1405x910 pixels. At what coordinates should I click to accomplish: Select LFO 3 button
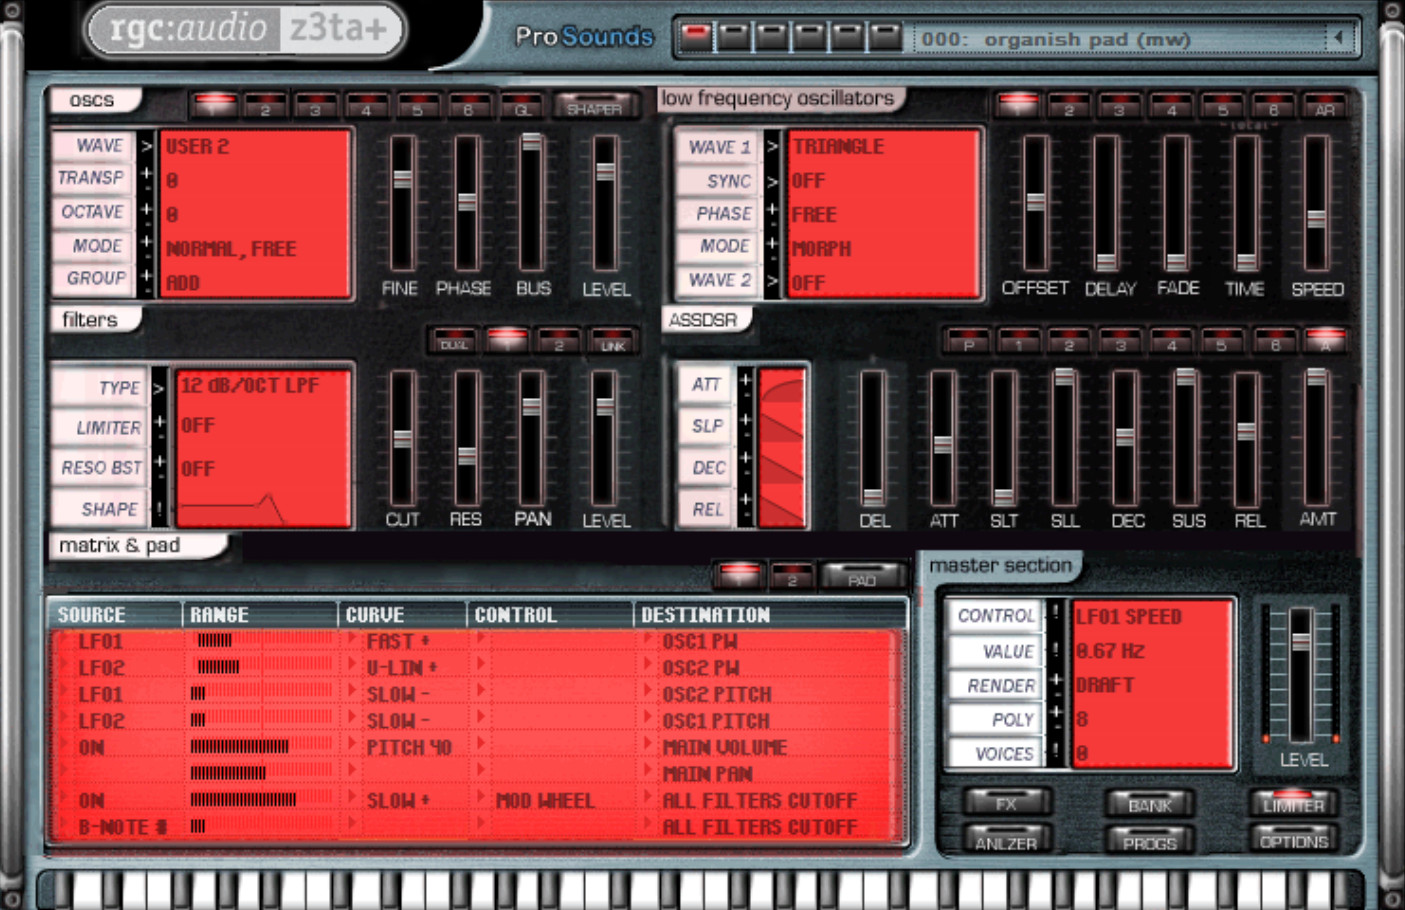pyautogui.click(x=1120, y=106)
